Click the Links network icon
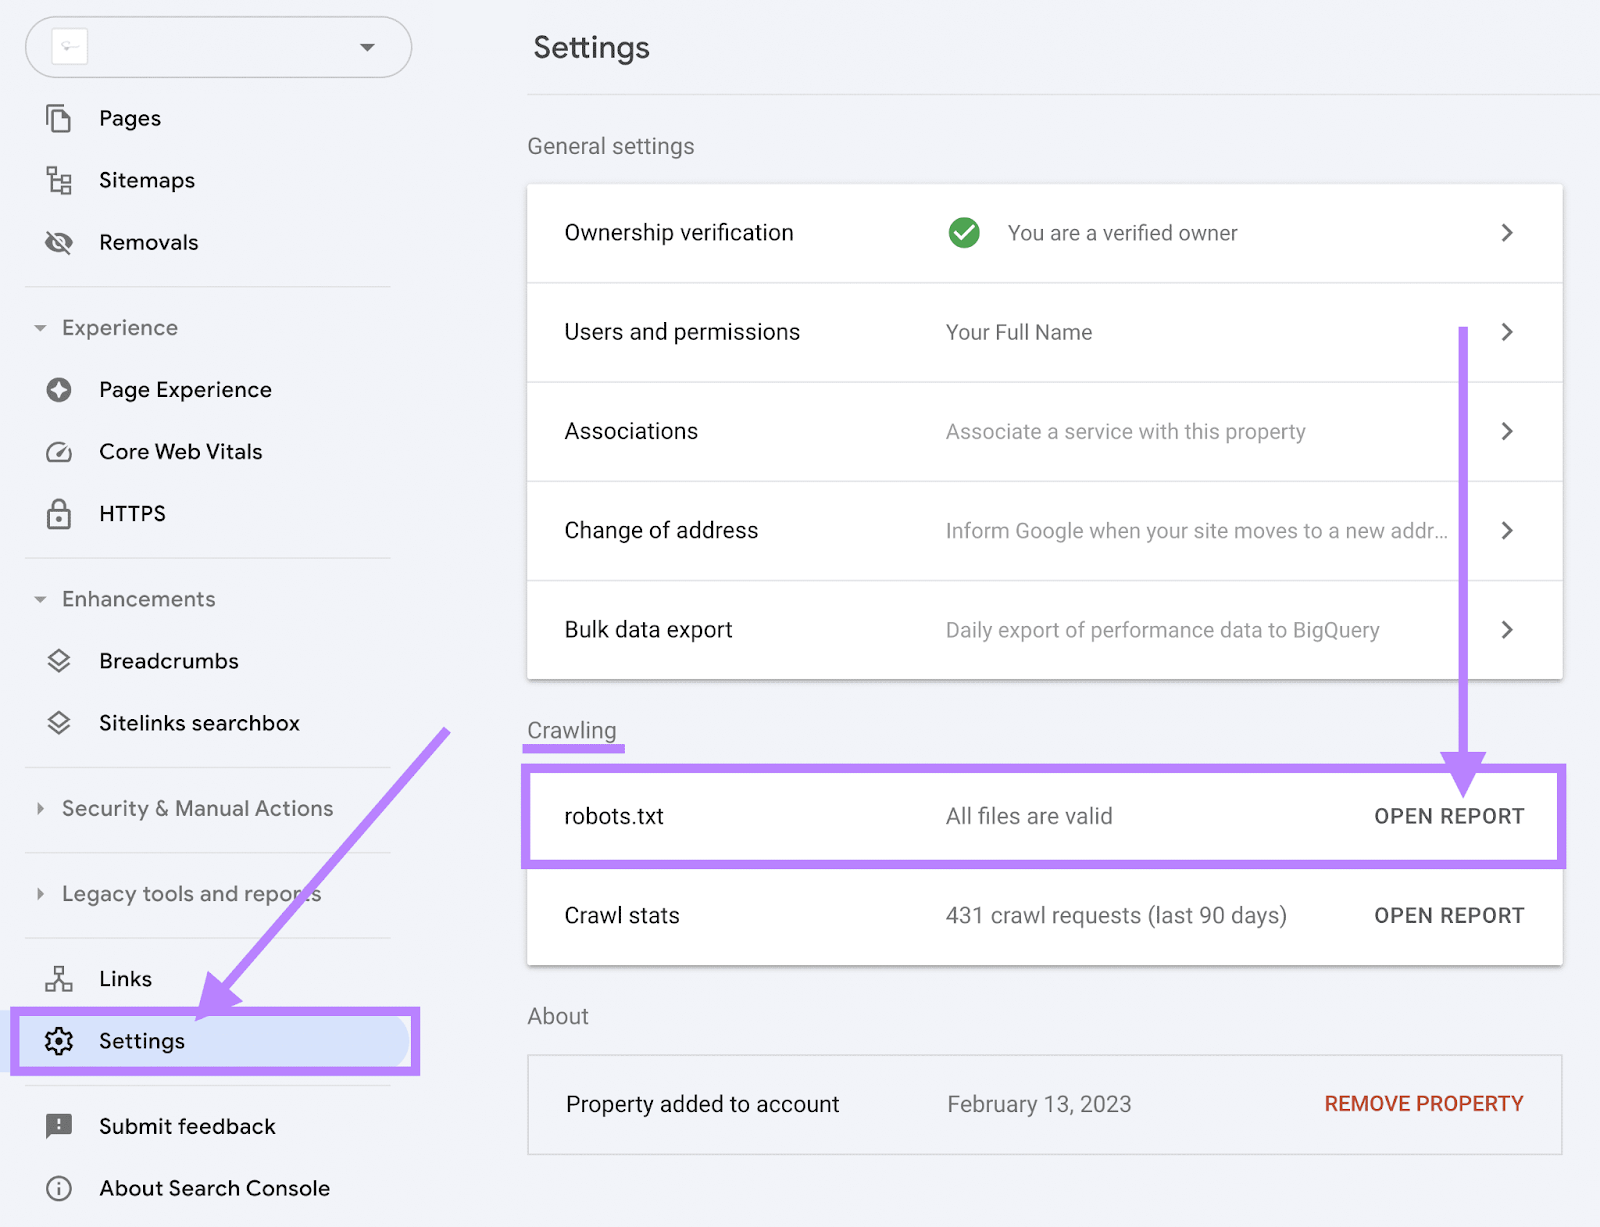This screenshot has height=1227, width=1600. click(x=59, y=979)
